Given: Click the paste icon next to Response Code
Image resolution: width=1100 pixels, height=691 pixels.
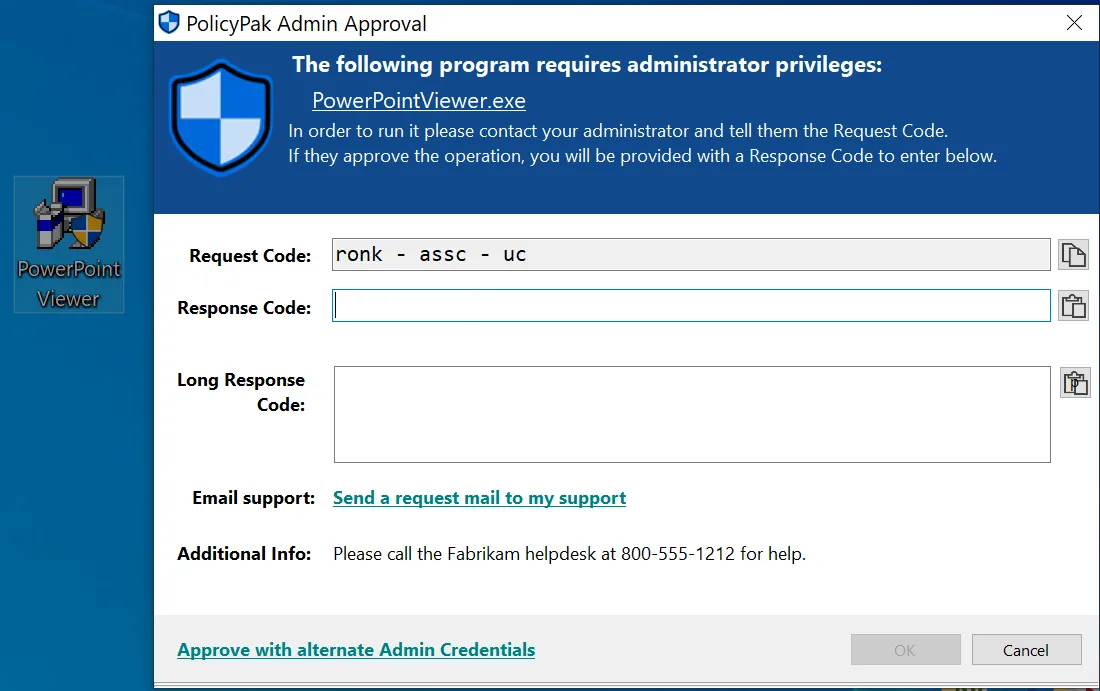Looking at the screenshot, I should click(1073, 305).
